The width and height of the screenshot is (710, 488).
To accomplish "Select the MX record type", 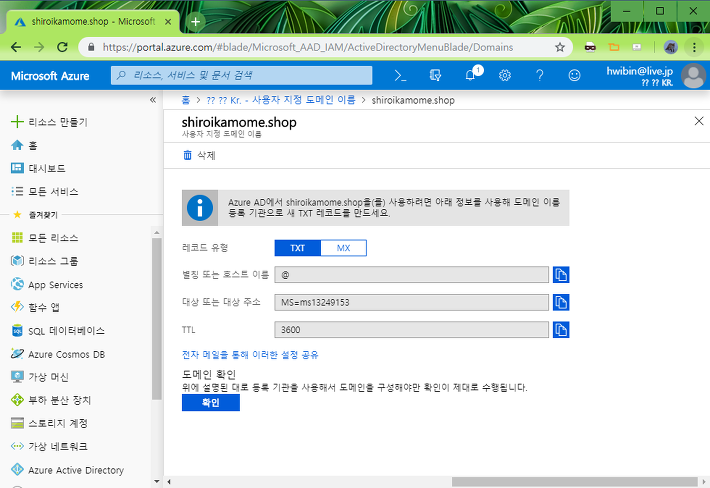I will [344, 248].
